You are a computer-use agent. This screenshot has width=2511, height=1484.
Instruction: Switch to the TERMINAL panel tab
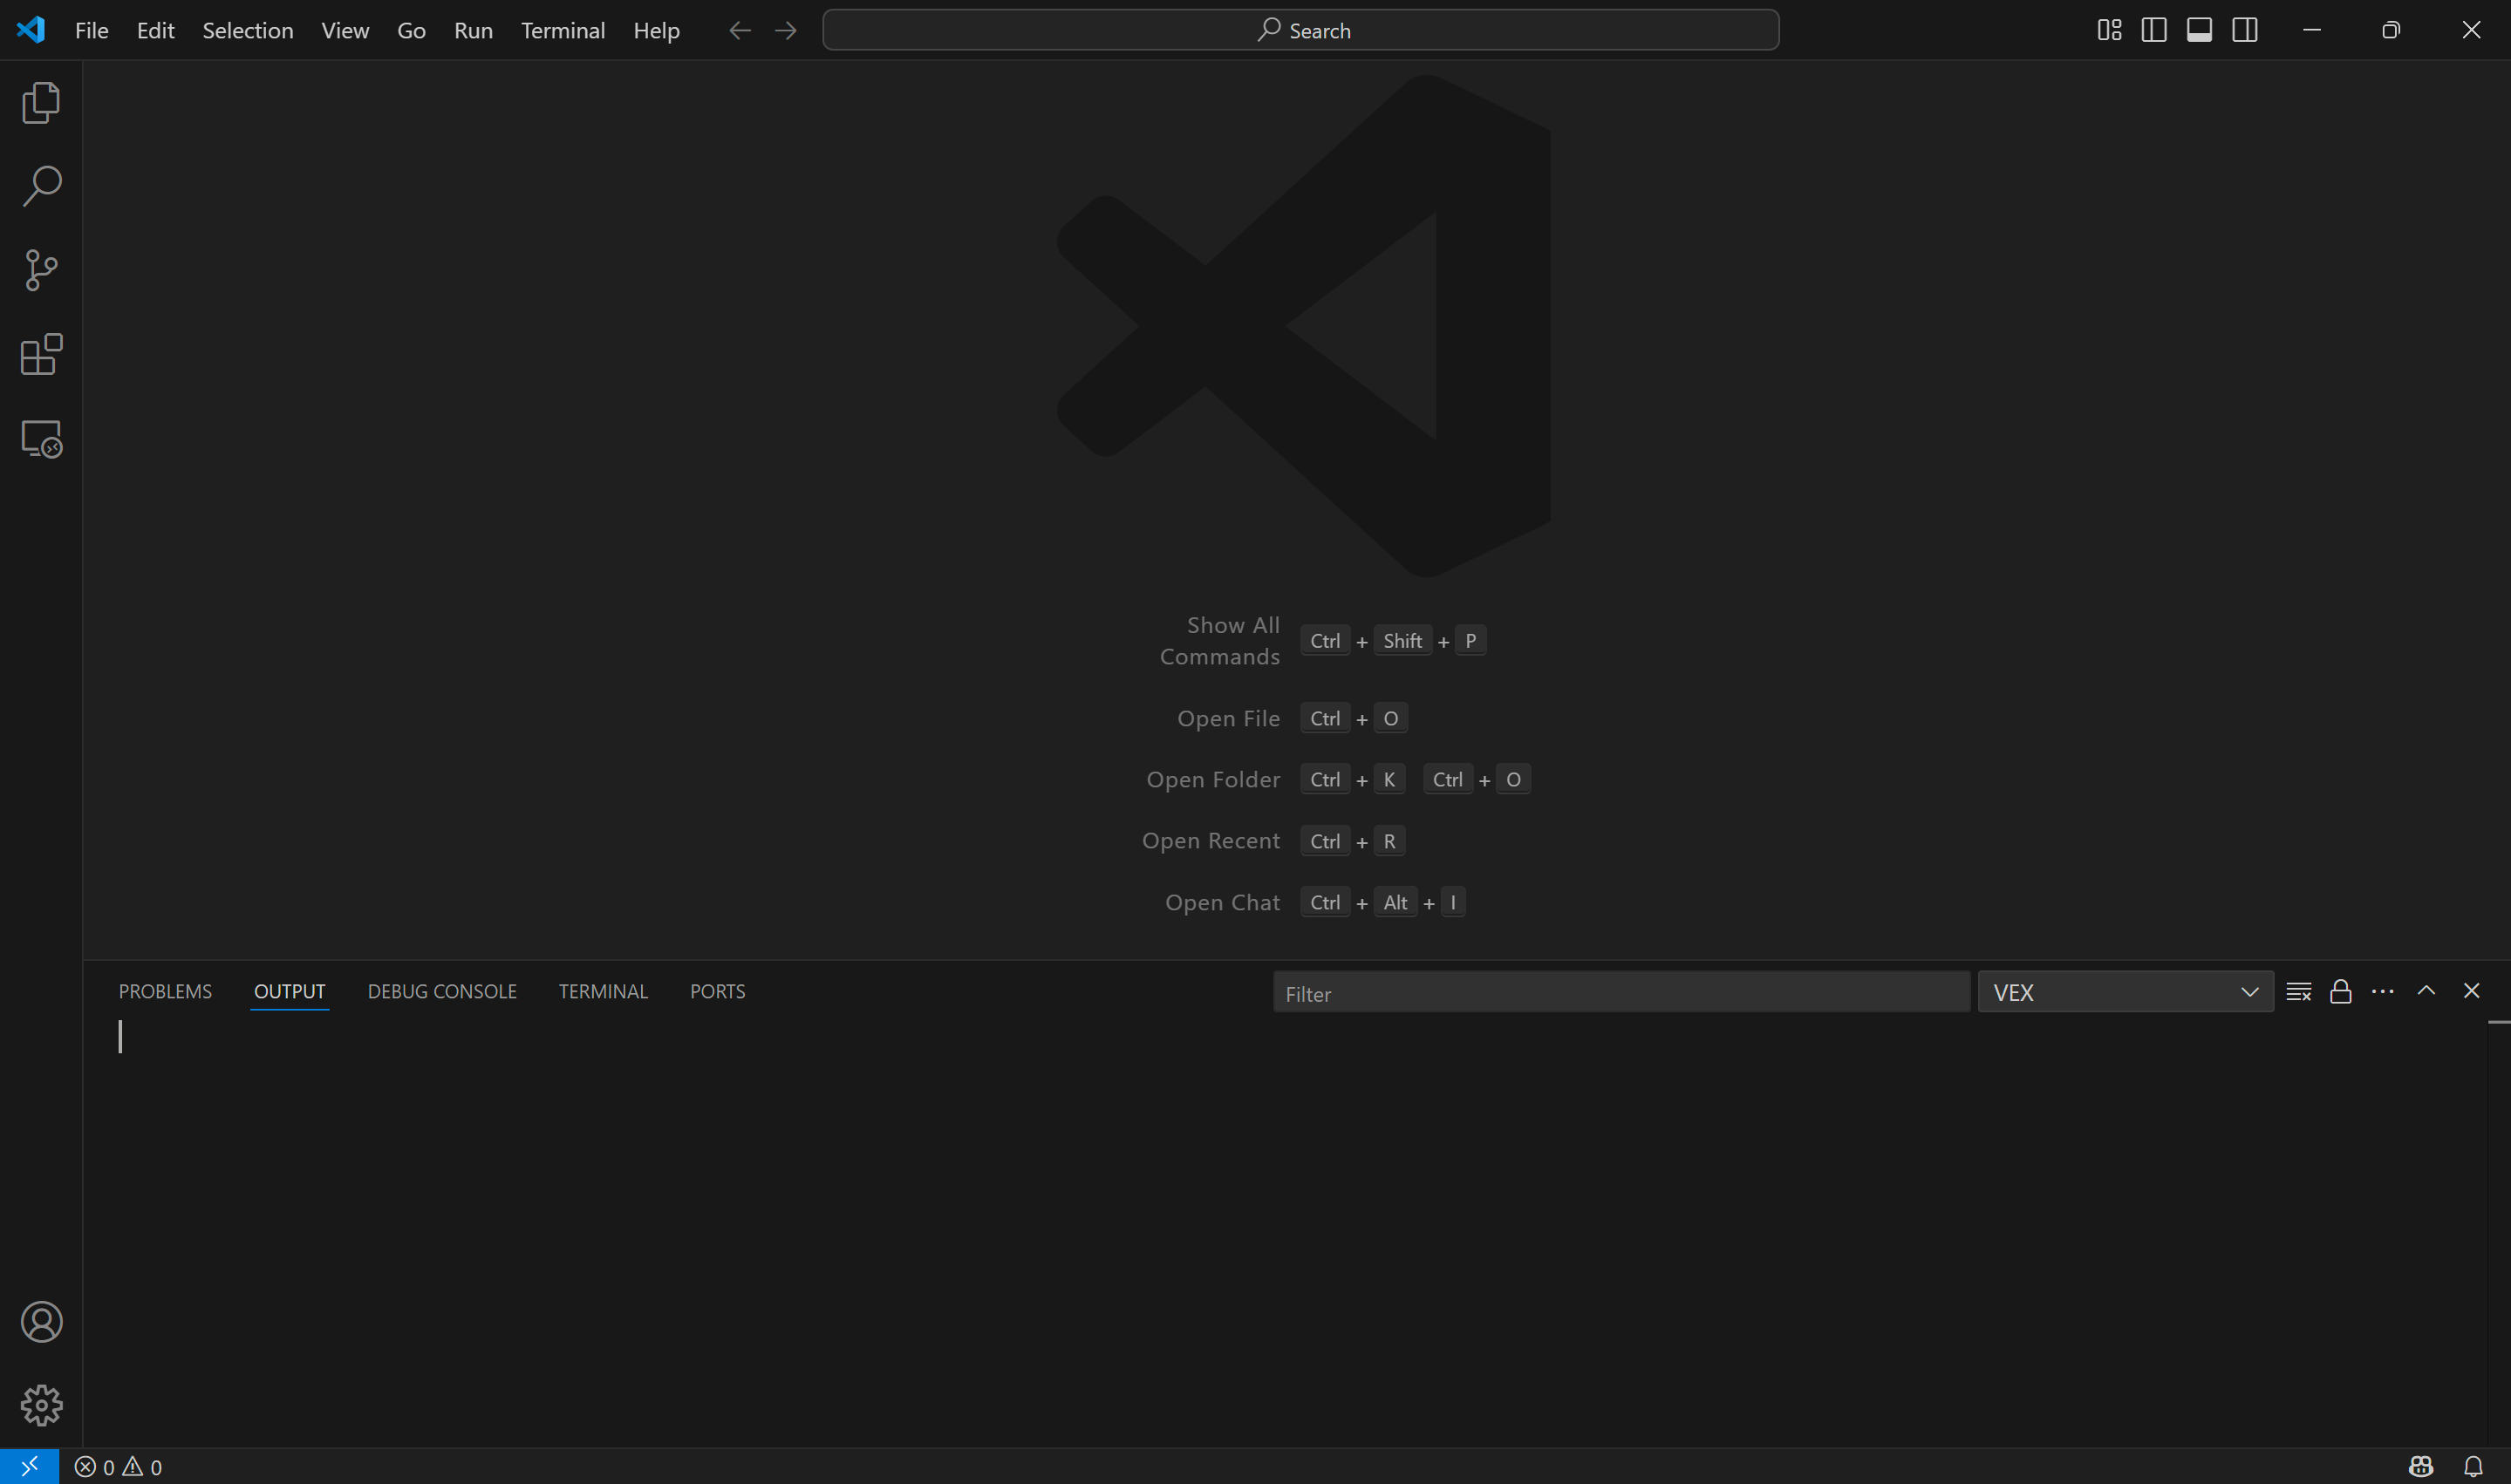603,991
